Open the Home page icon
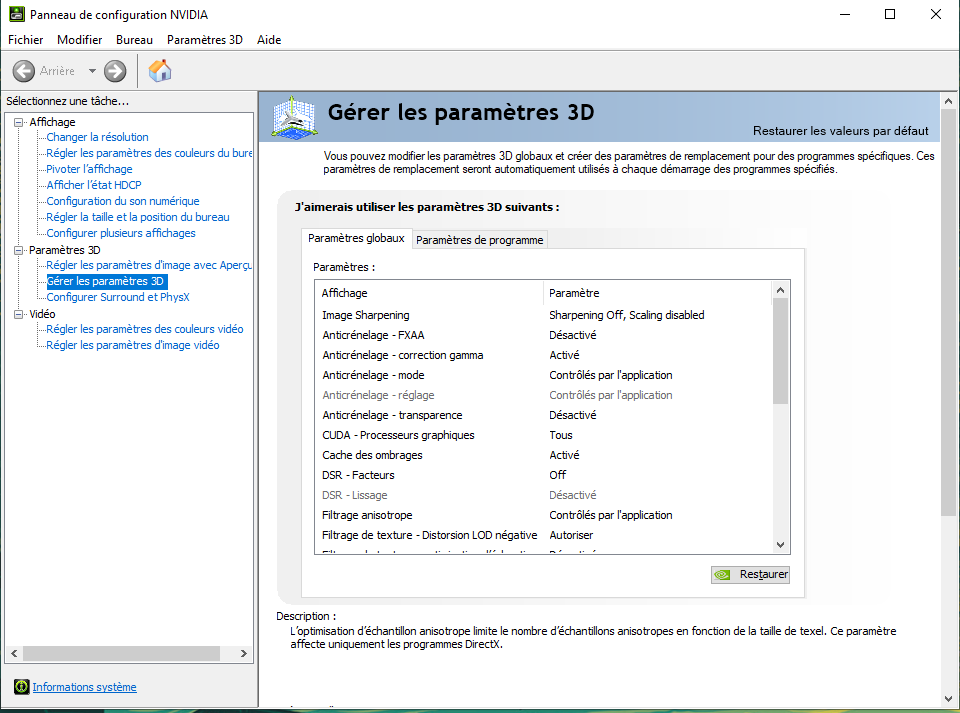Image resolution: width=960 pixels, height=713 pixels. coord(160,70)
